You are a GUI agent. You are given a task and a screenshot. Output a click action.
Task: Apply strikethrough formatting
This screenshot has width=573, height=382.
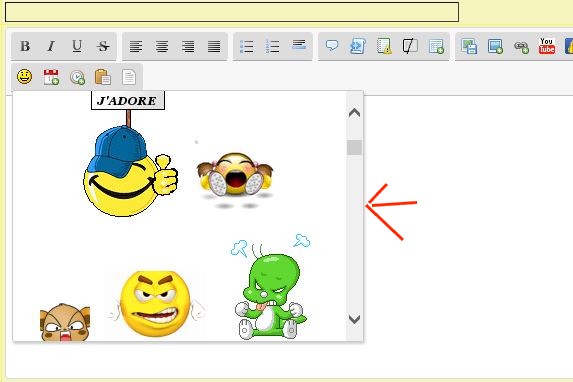[103, 46]
